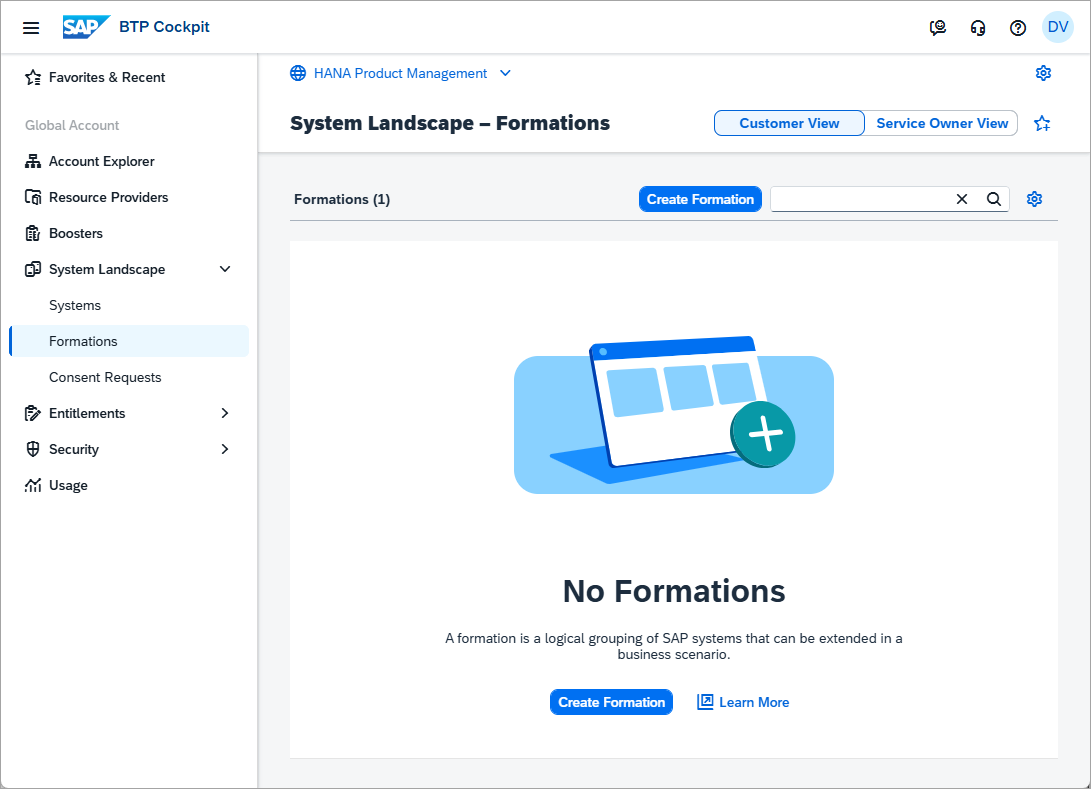Click the Account Explorer hierarchy icon

click(x=33, y=161)
